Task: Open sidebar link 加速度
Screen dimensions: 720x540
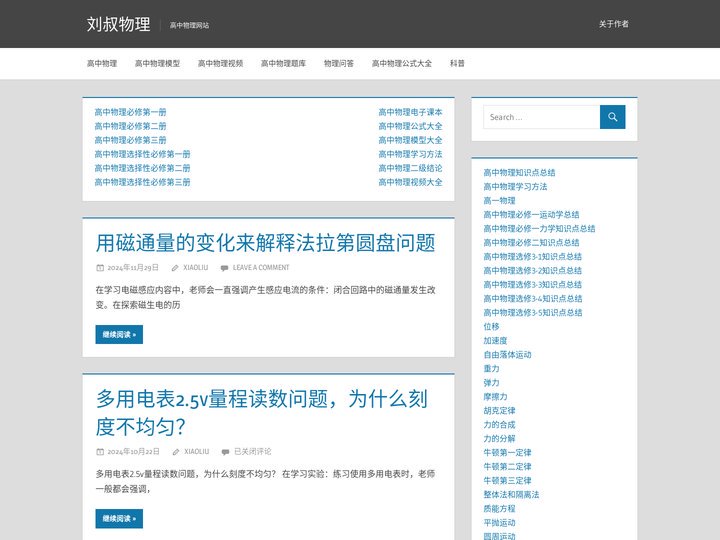Action: pos(495,341)
